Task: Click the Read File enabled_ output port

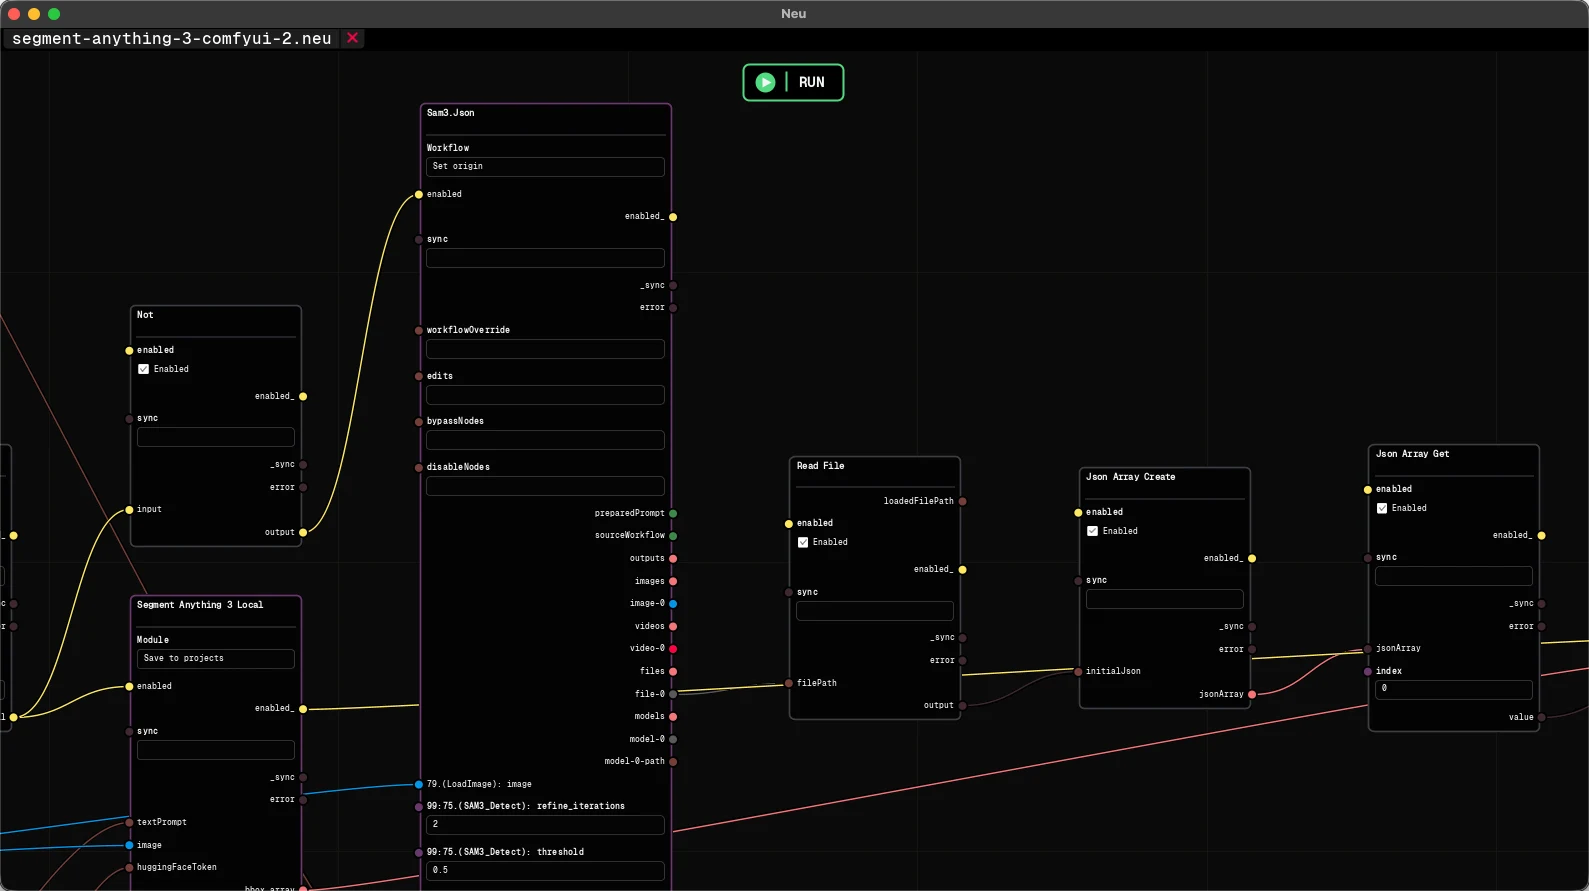Action: pos(963,570)
